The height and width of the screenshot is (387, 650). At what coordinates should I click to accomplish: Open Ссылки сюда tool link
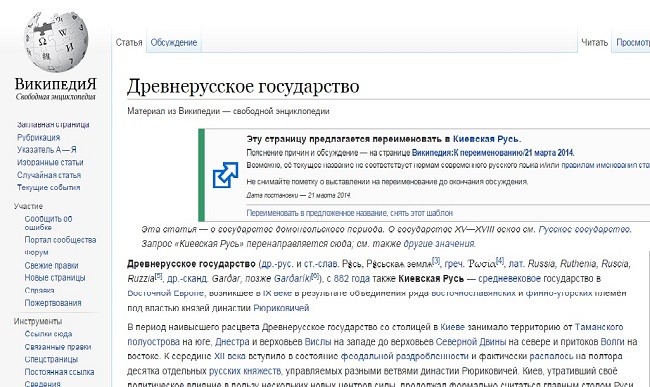[x=48, y=334]
